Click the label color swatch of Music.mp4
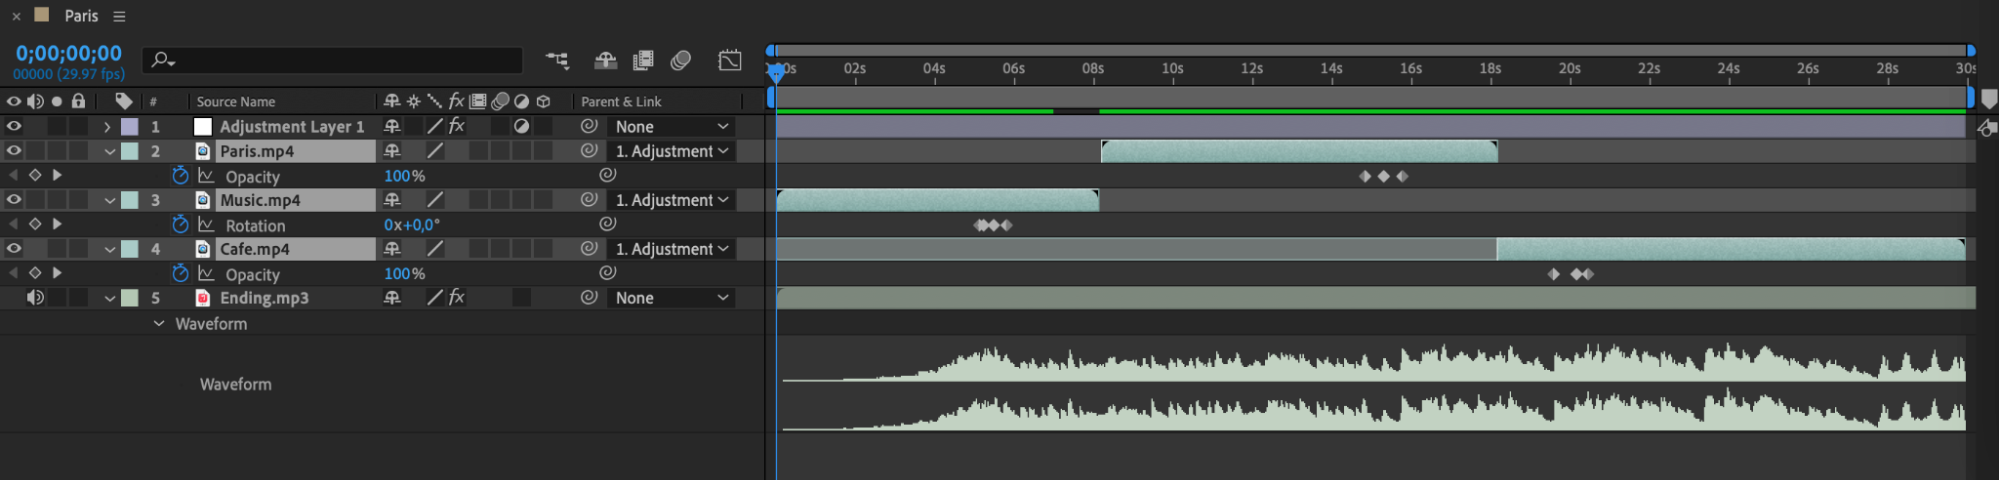 click(130, 200)
